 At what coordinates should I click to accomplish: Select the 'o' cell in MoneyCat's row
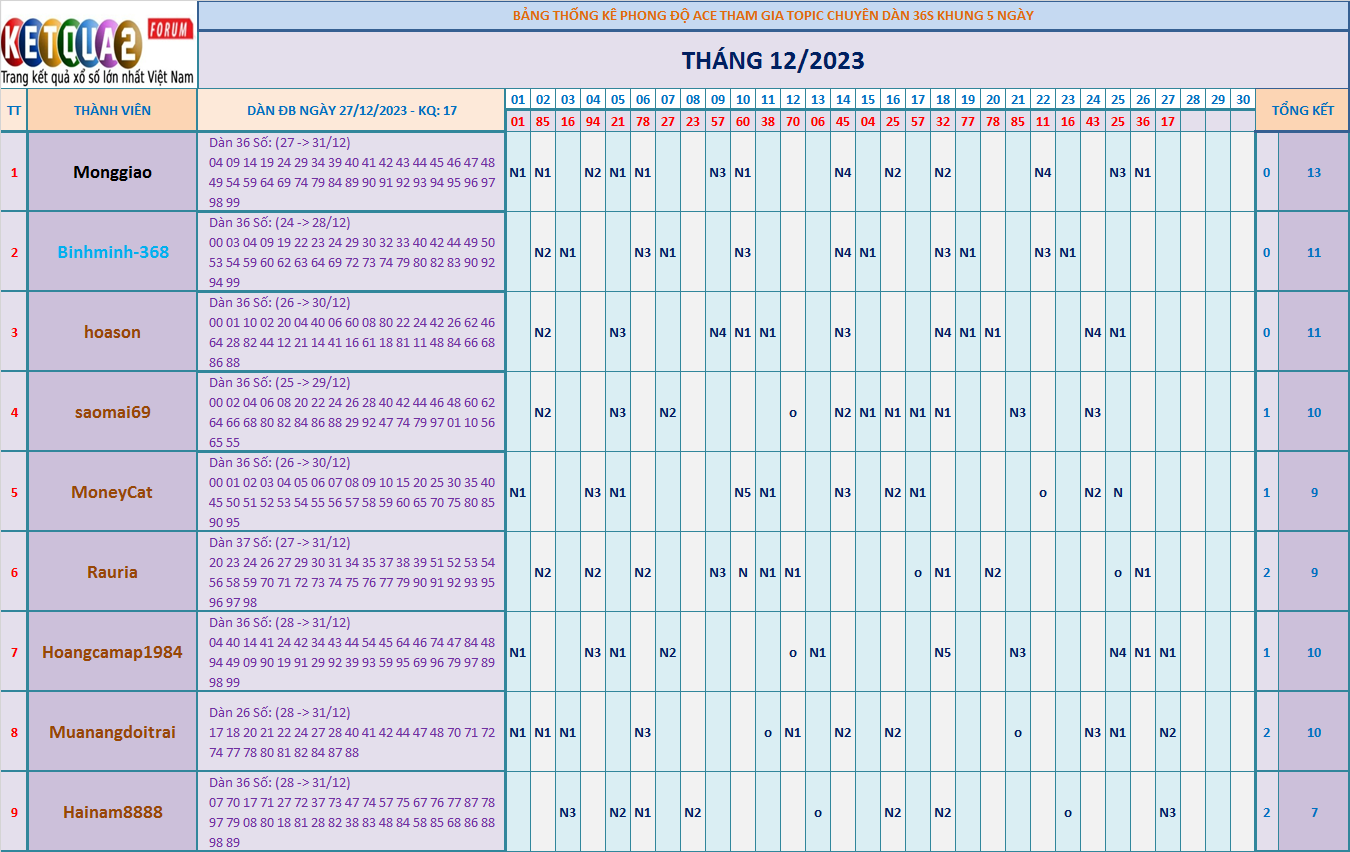(x=1043, y=492)
